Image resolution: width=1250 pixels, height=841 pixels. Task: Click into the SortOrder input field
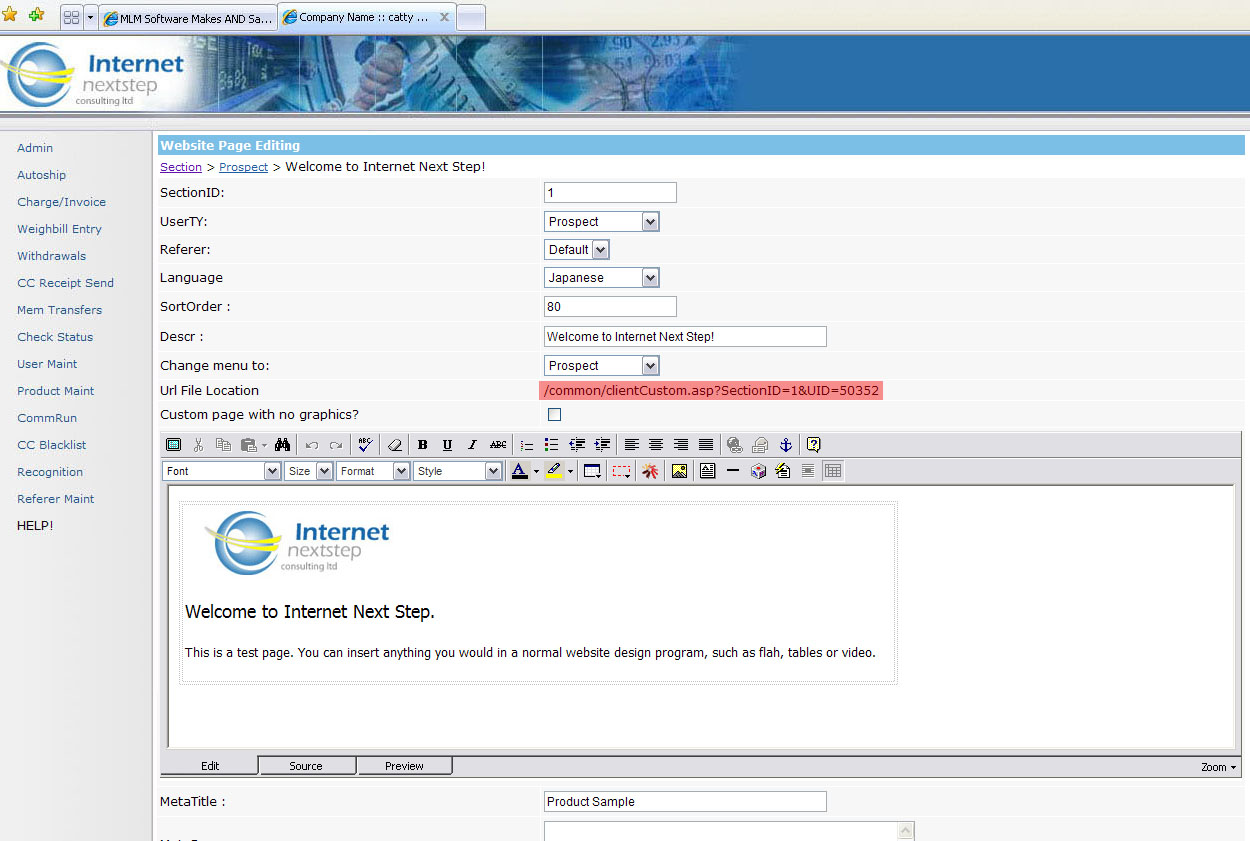pos(610,307)
